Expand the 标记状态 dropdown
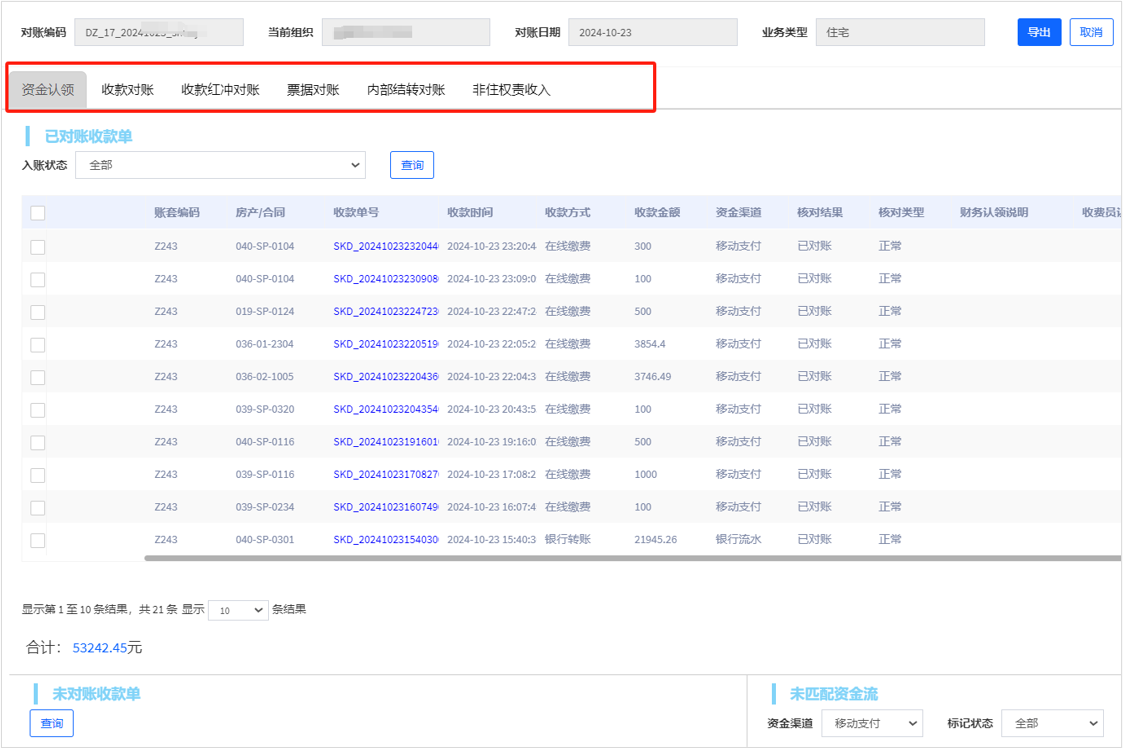 point(1051,723)
